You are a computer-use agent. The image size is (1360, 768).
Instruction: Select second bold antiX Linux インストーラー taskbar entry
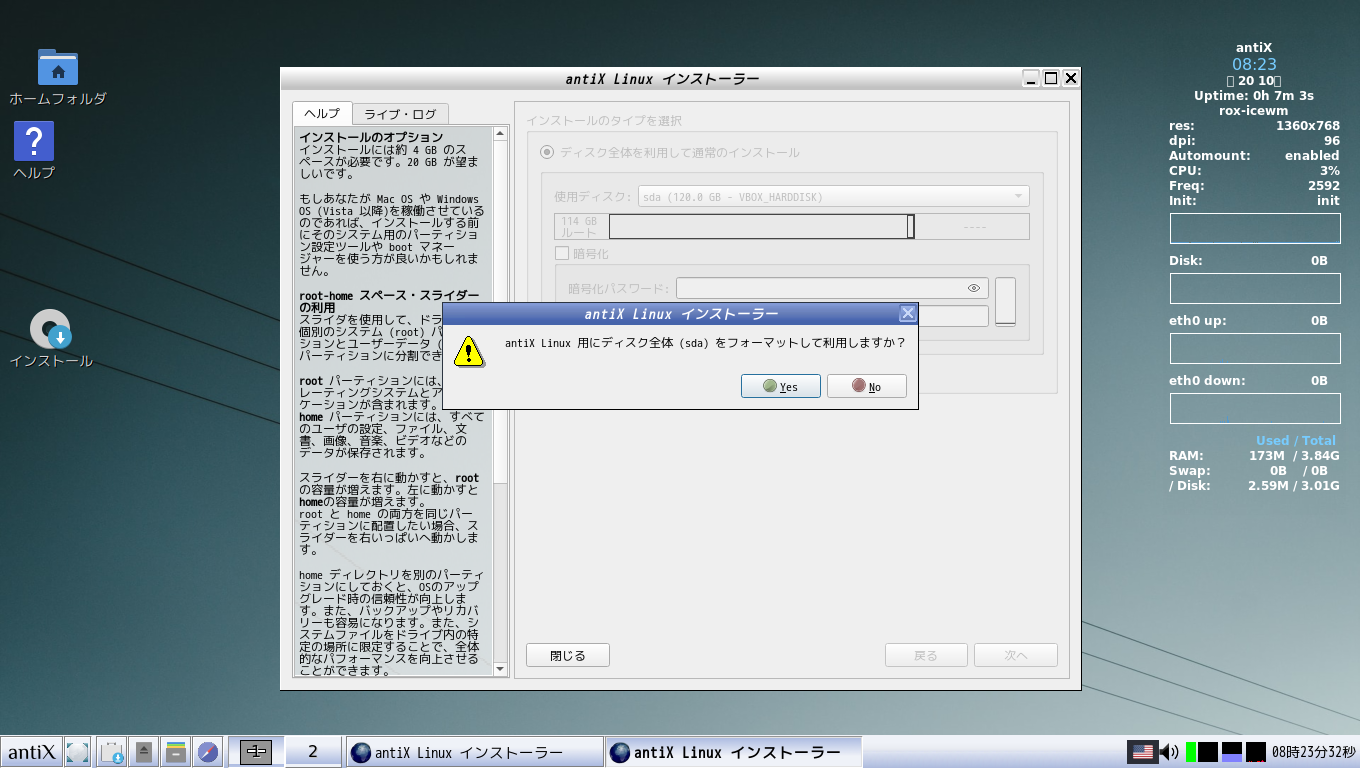(x=733, y=752)
